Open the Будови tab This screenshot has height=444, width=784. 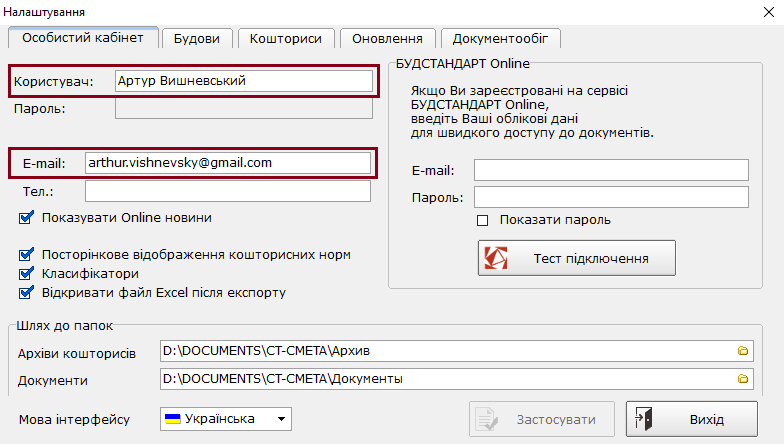point(197,38)
